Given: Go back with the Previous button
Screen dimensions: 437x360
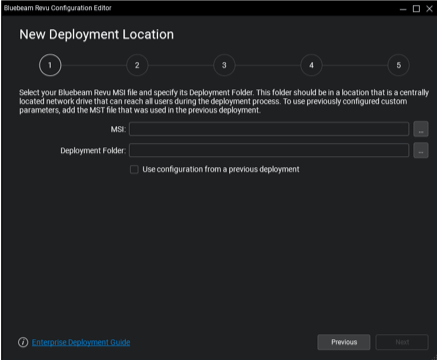Looking at the screenshot, I should click(x=344, y=342).
